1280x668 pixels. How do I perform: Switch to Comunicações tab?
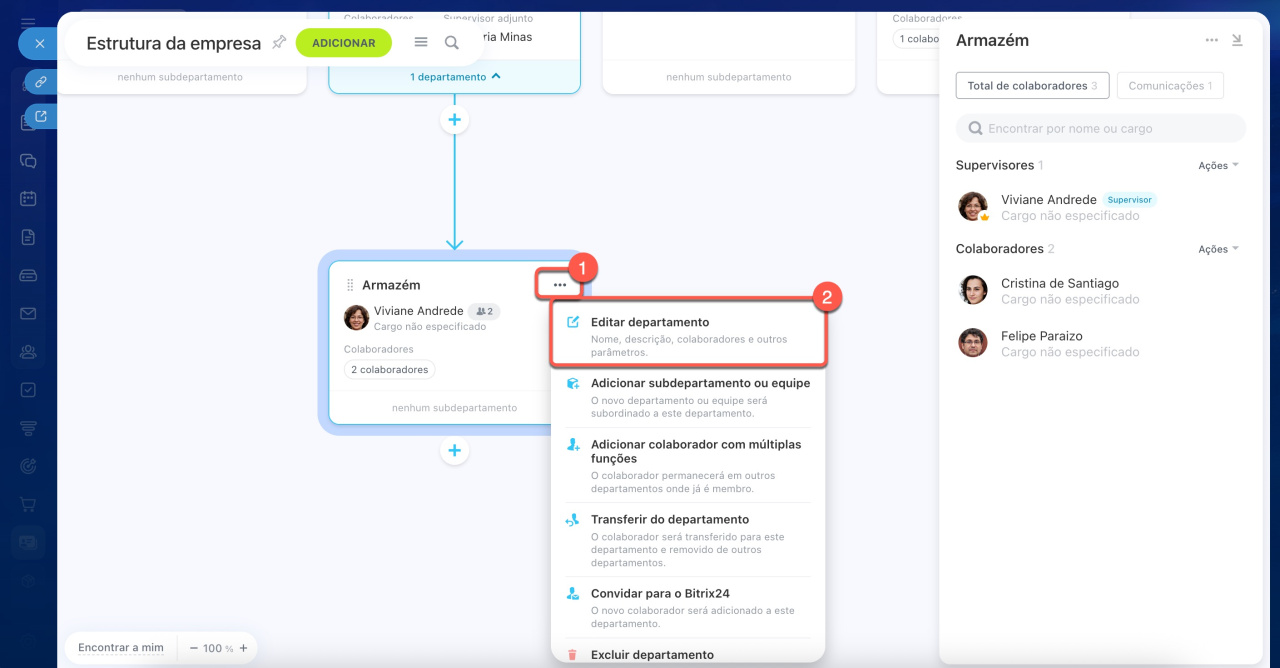click(x=1169, y=86)
